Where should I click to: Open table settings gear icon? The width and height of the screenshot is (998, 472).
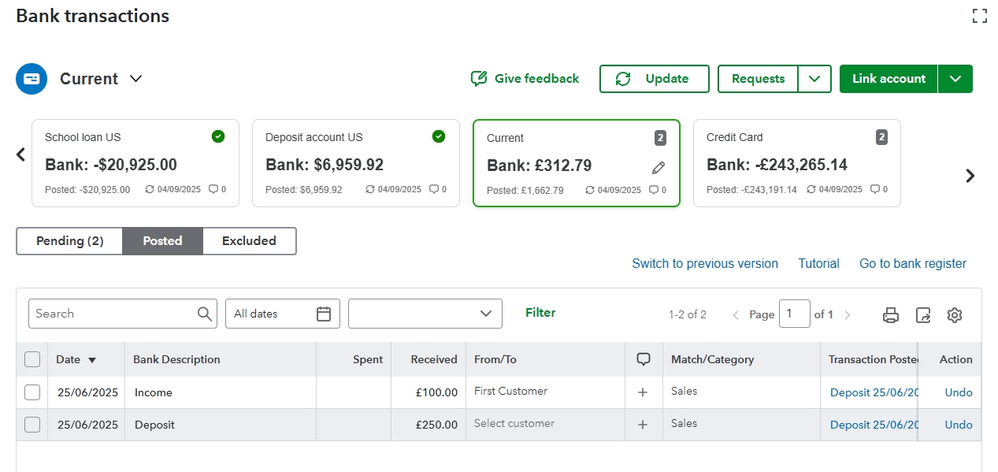tap(954, 315)
